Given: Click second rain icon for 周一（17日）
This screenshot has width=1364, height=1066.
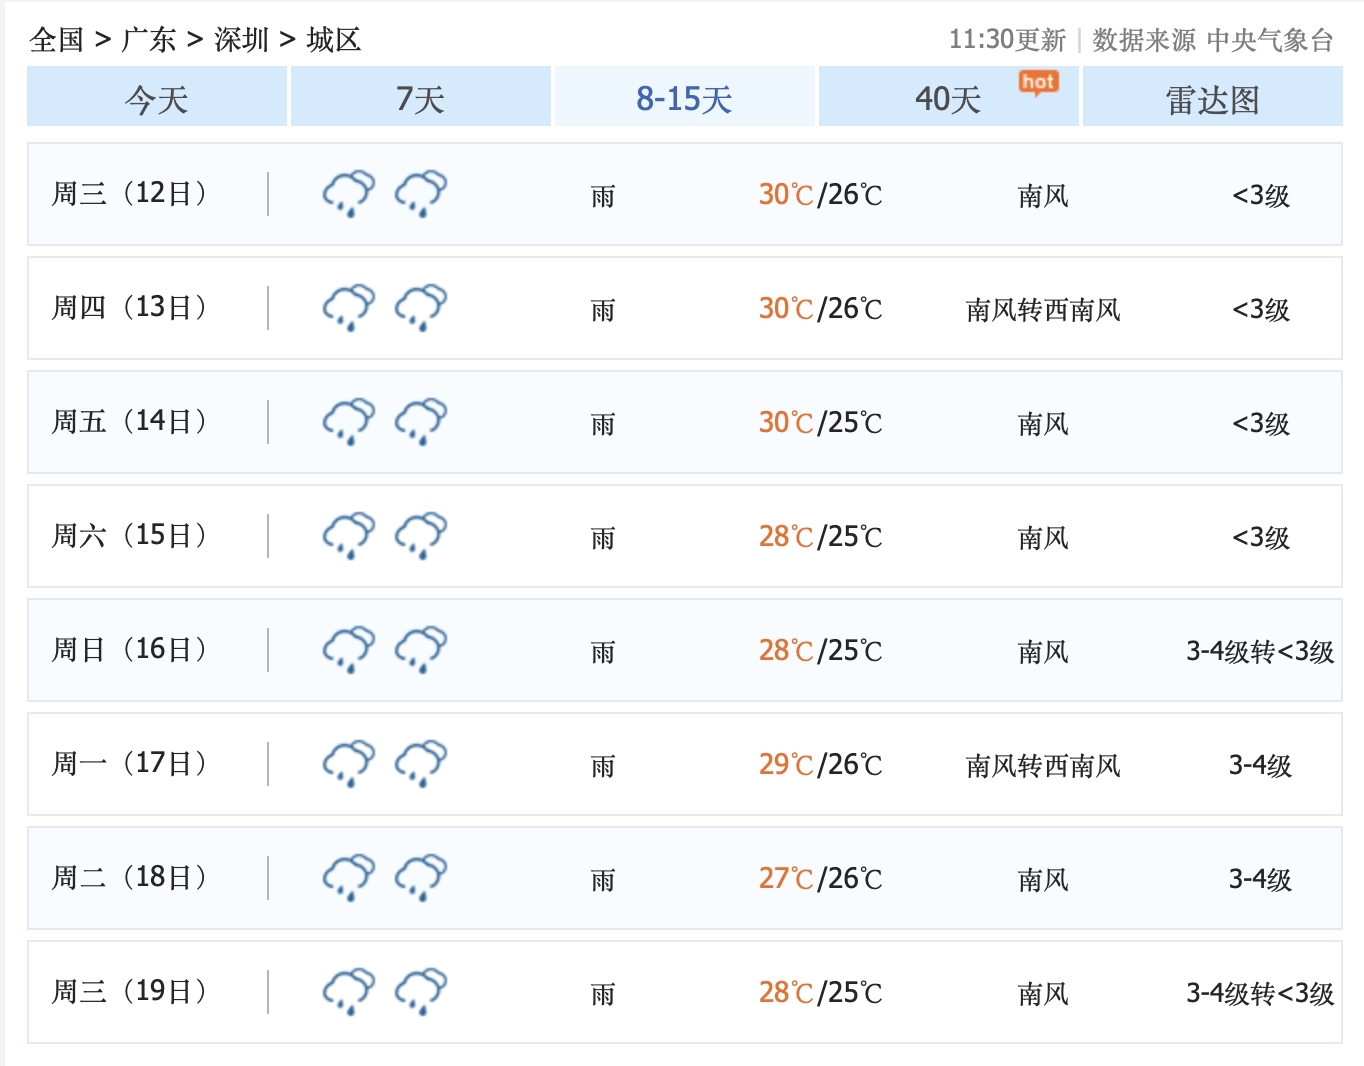Looking at the screenshot, I should (x=421, y=764).
